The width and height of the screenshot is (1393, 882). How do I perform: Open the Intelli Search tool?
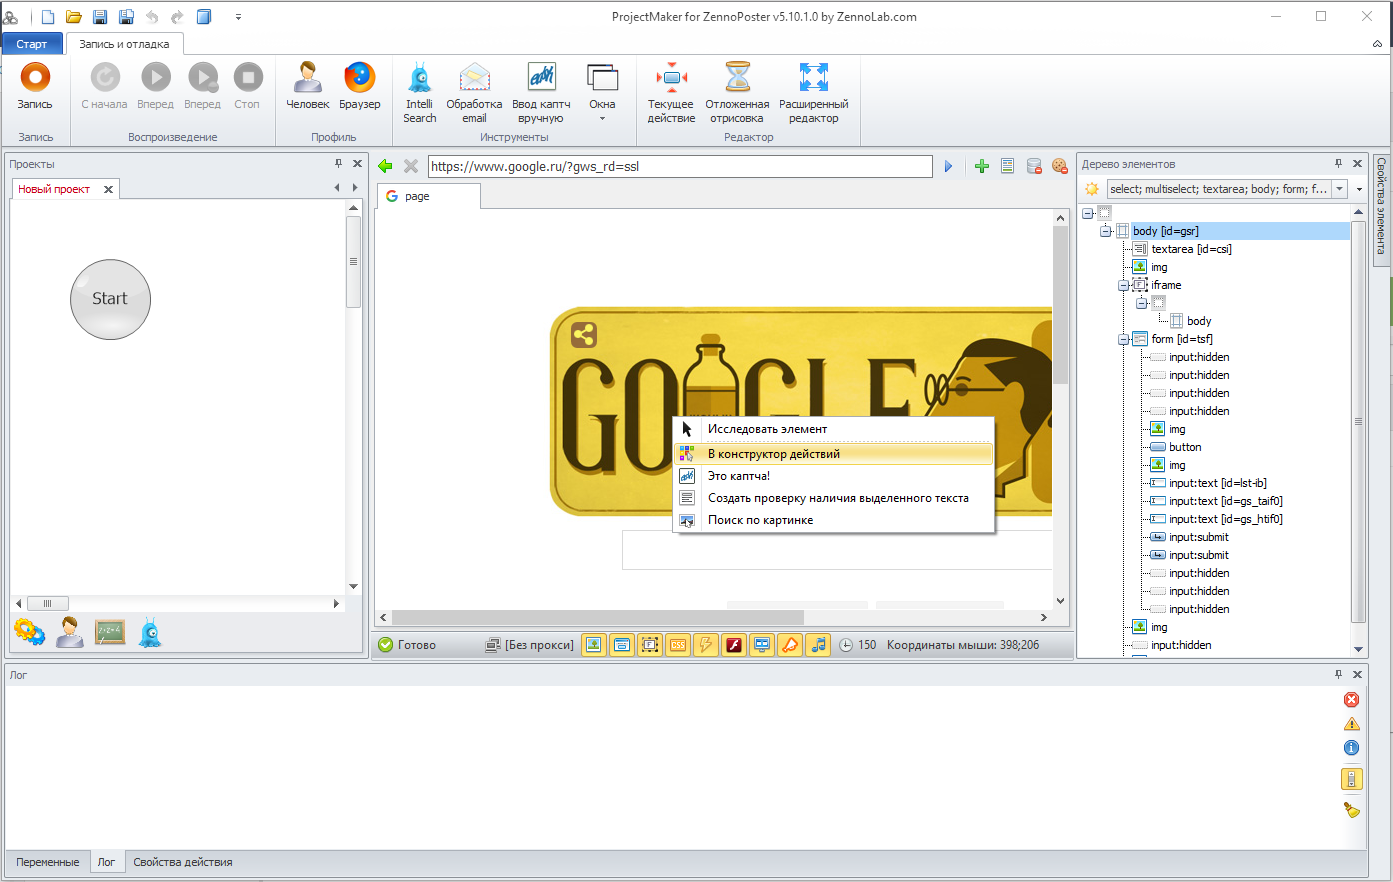coord(419,91)
